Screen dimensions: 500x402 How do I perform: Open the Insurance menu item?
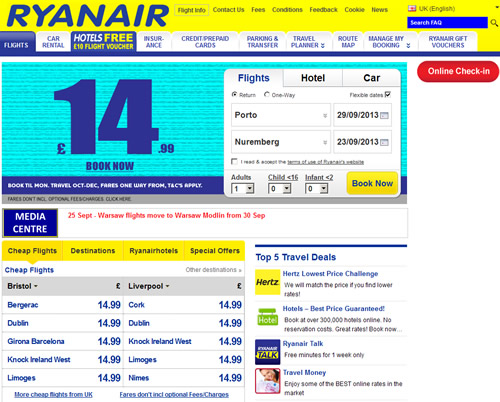click(x=154, y=42)
